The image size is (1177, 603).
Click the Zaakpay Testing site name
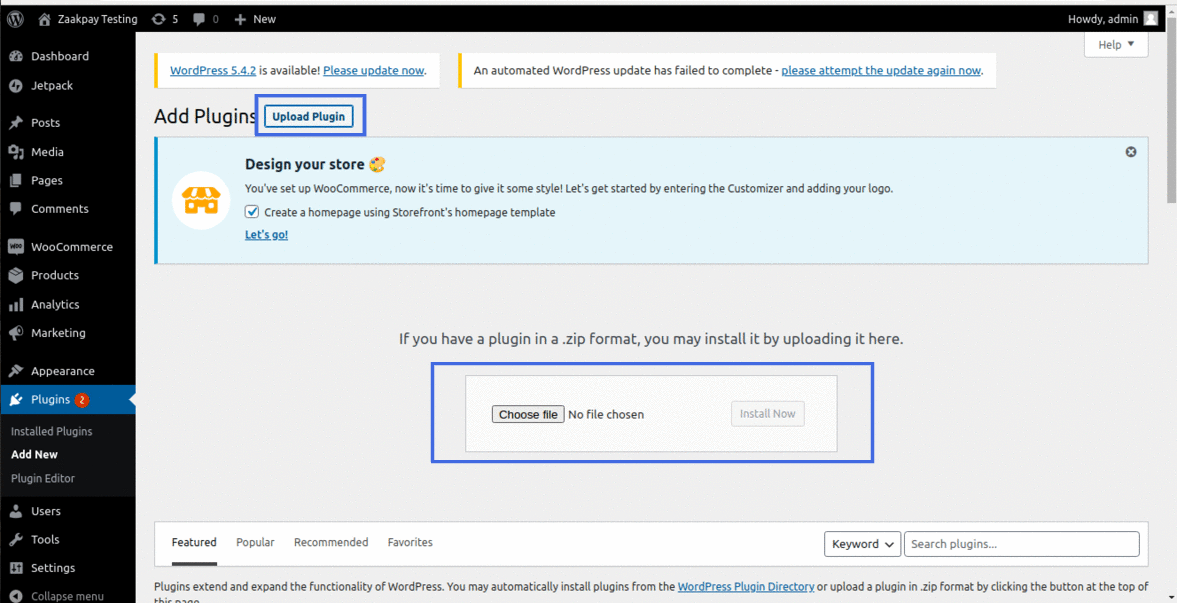click(98, 20)
